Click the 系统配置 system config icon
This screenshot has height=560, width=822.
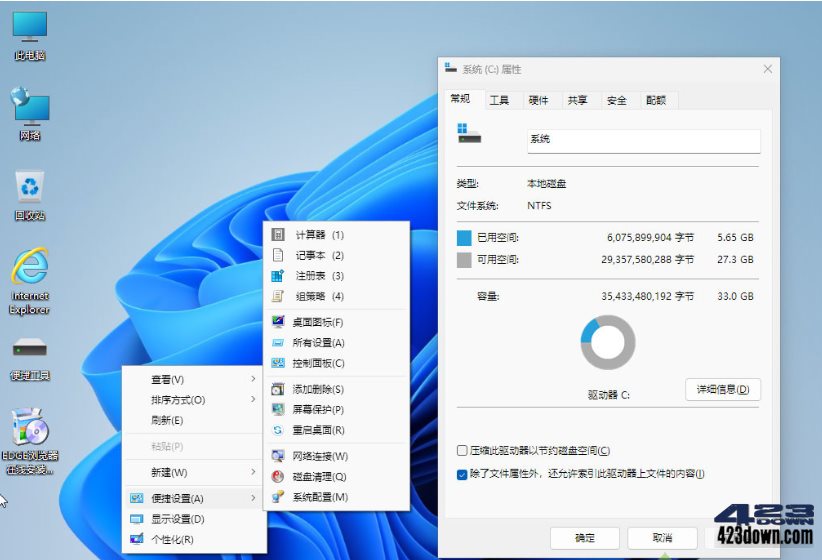click(x=278, y=497)
